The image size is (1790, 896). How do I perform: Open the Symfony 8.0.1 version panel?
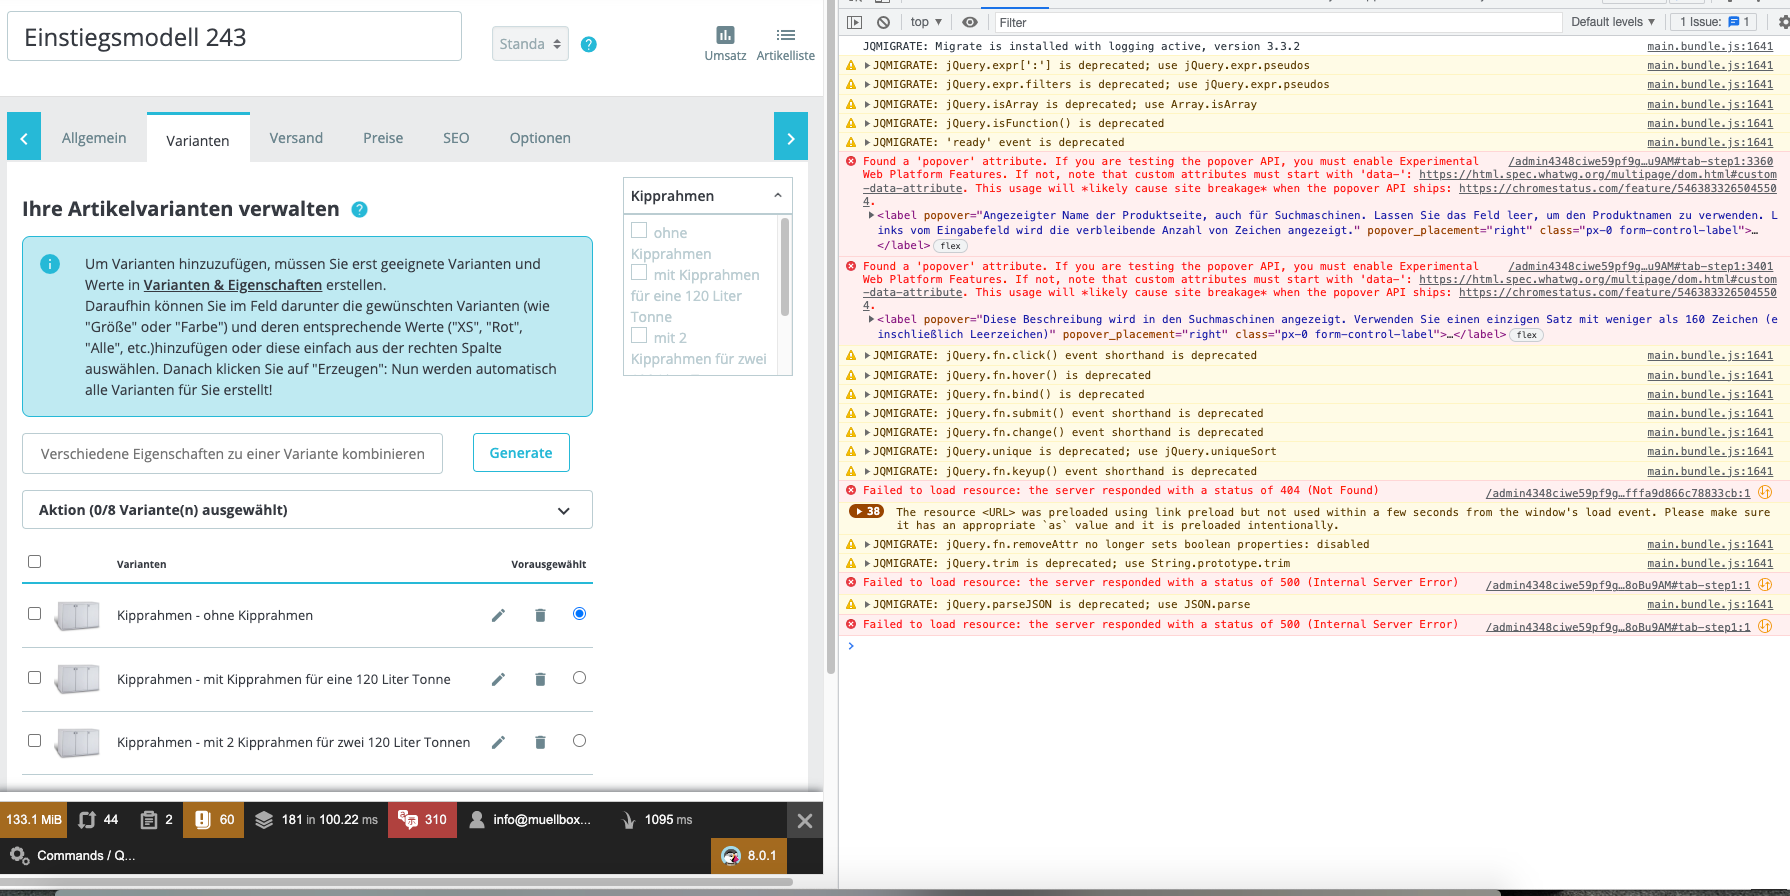(749, 855)
